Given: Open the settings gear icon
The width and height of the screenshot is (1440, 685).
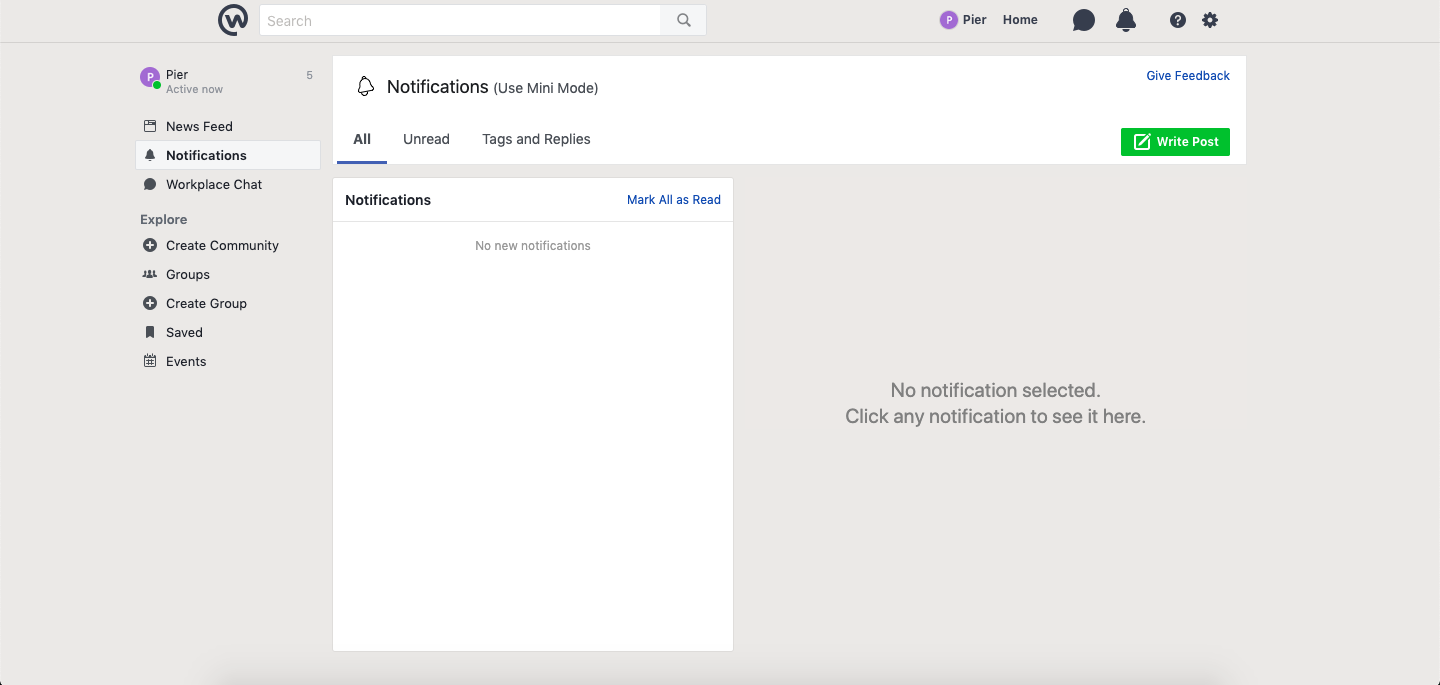Looking at the screenshot, I should 1210,20.
